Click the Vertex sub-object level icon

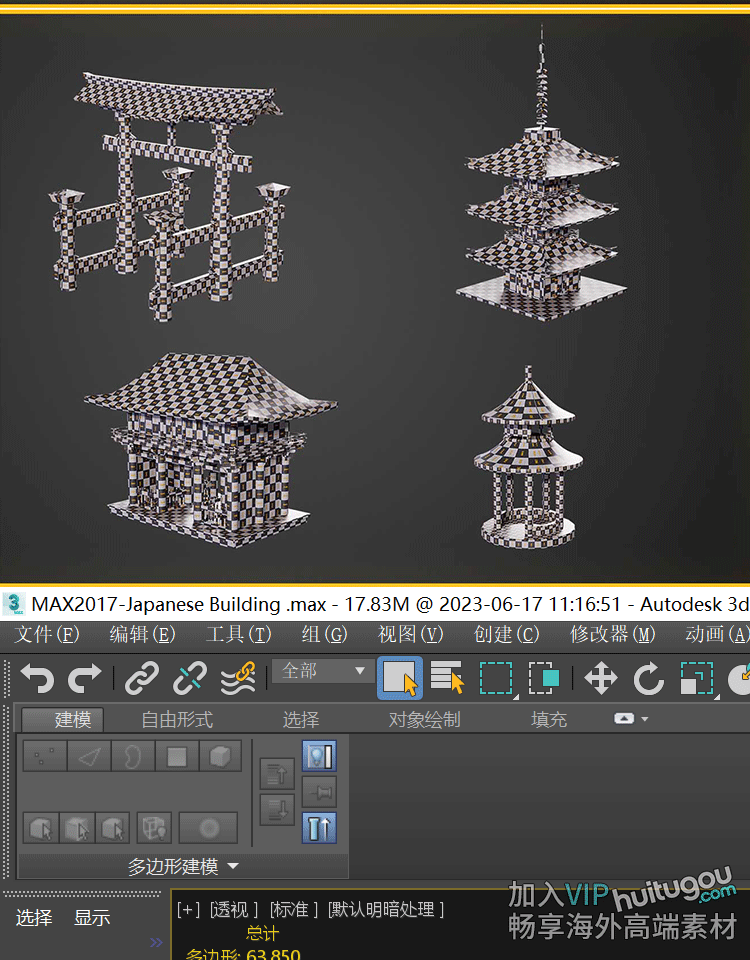[45, 757]
